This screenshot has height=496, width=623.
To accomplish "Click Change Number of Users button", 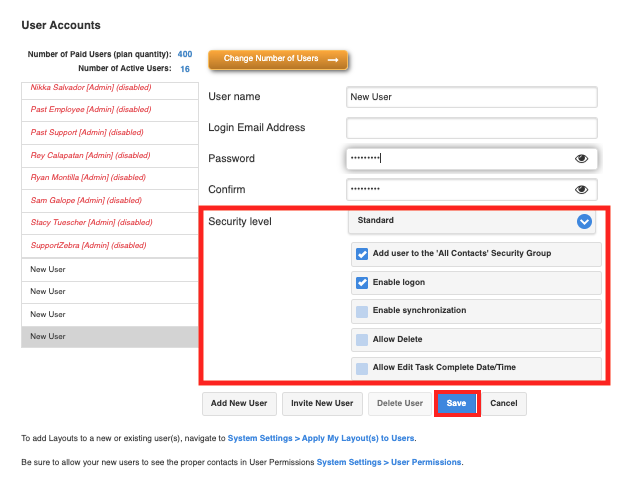I will pos(278,59).
